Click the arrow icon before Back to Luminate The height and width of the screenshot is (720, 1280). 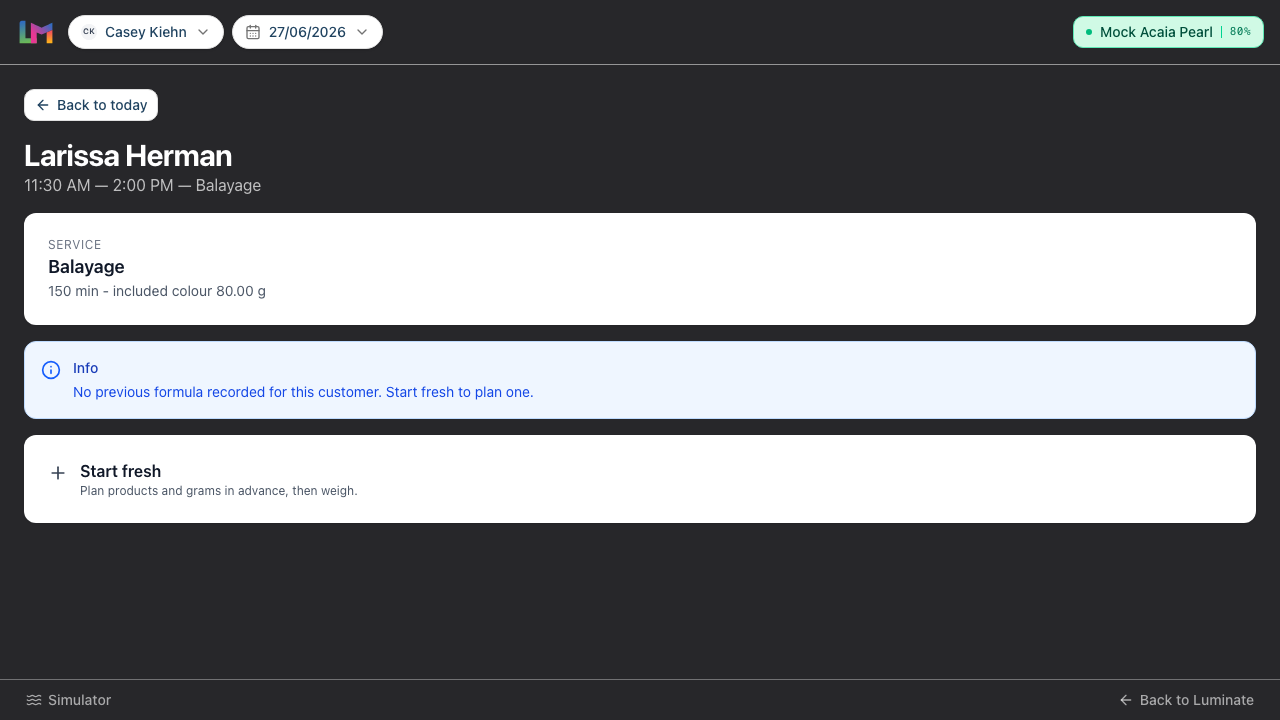[x=1126, y=700]
